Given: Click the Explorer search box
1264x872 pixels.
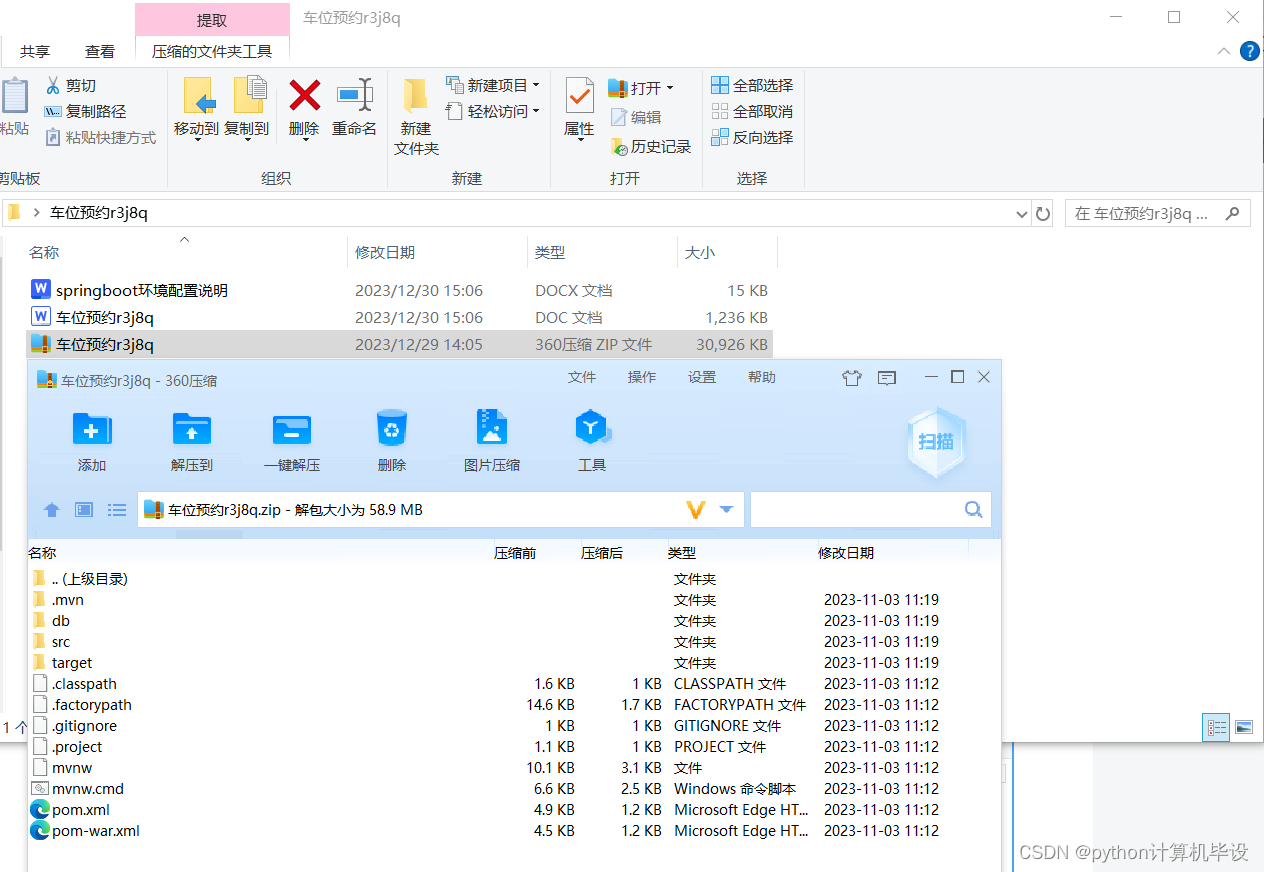Looking at the screenshot, I should click(x=1157, y=213).
